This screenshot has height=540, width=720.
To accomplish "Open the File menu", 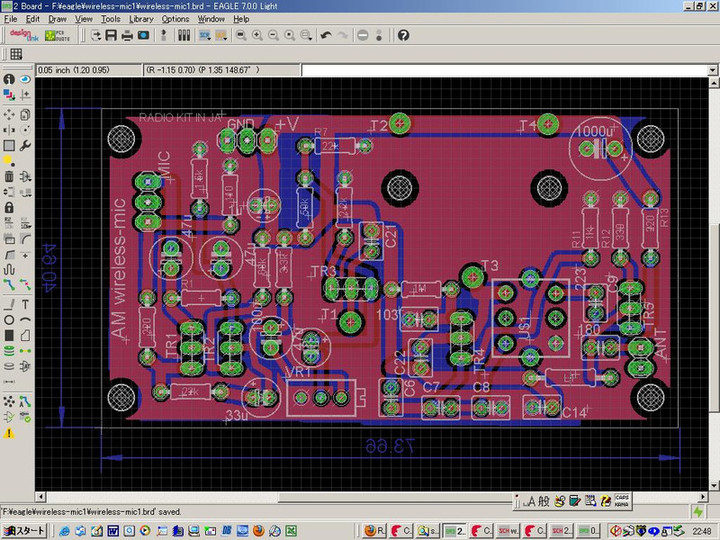I will coord(11,19).
